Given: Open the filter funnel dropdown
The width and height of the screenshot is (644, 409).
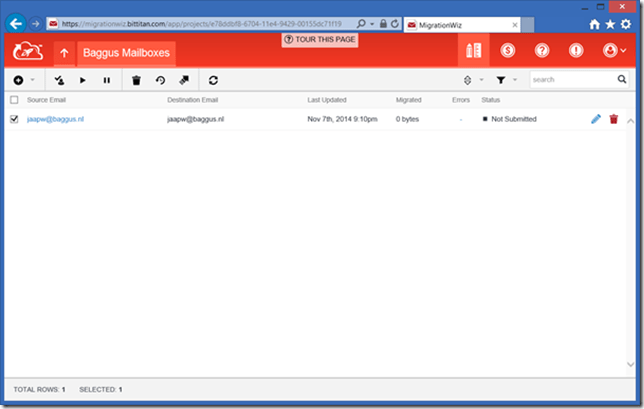Looking at the screenshot, I should click(506, 79).
